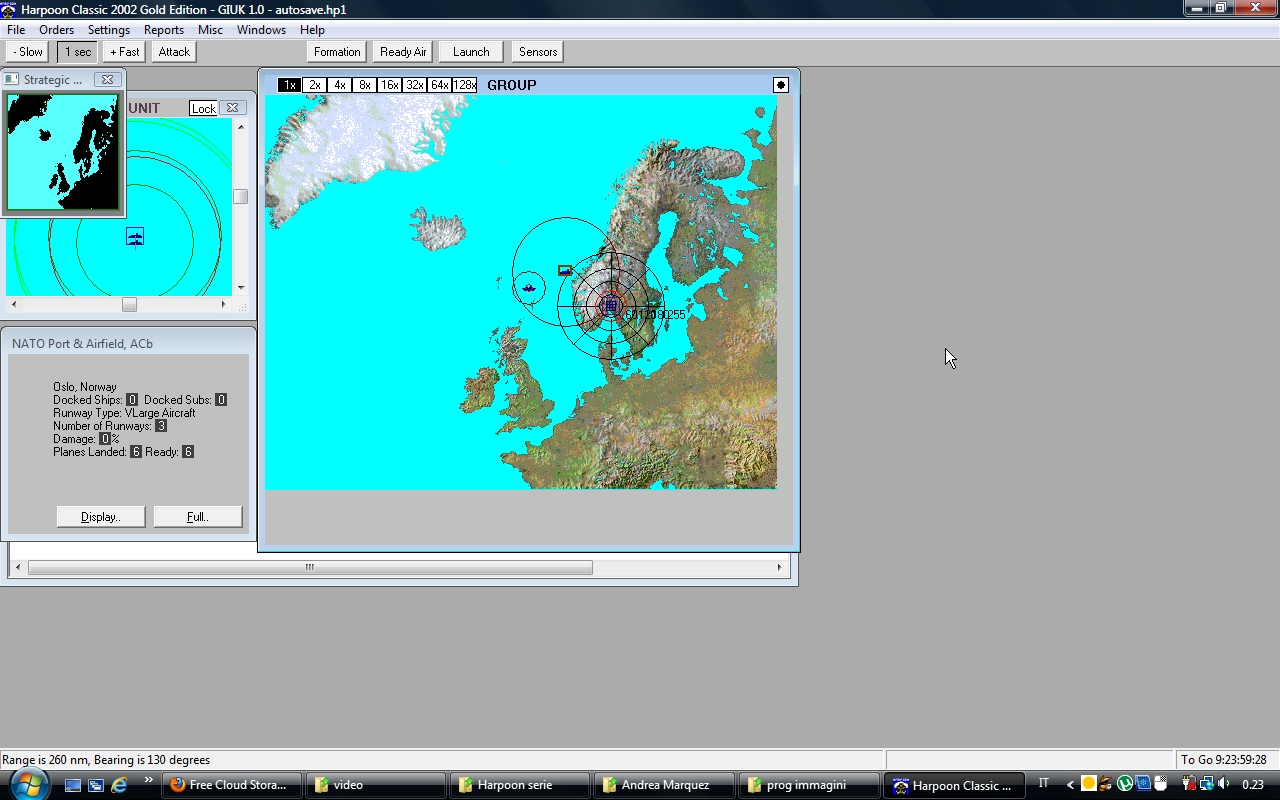Click UNIT window horizontal scrollbar right arrow
Image resolution: width=1280 pixels, height=800 pixels.
[x=224, y=304]
